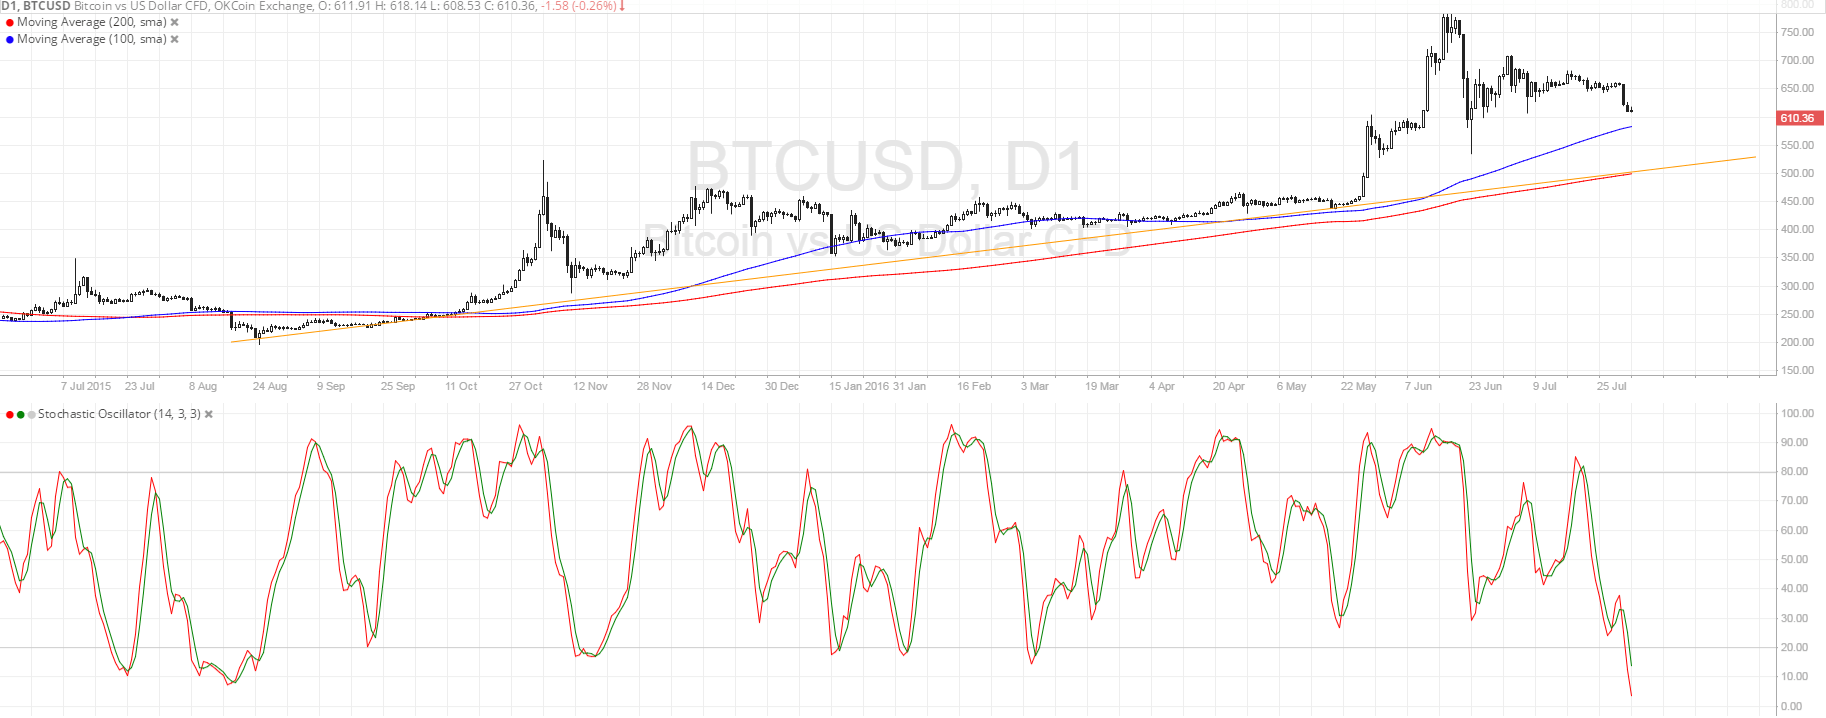Click the 7 Jul 2015 date label
This screenshot has width=1826, height=718.
86,386
